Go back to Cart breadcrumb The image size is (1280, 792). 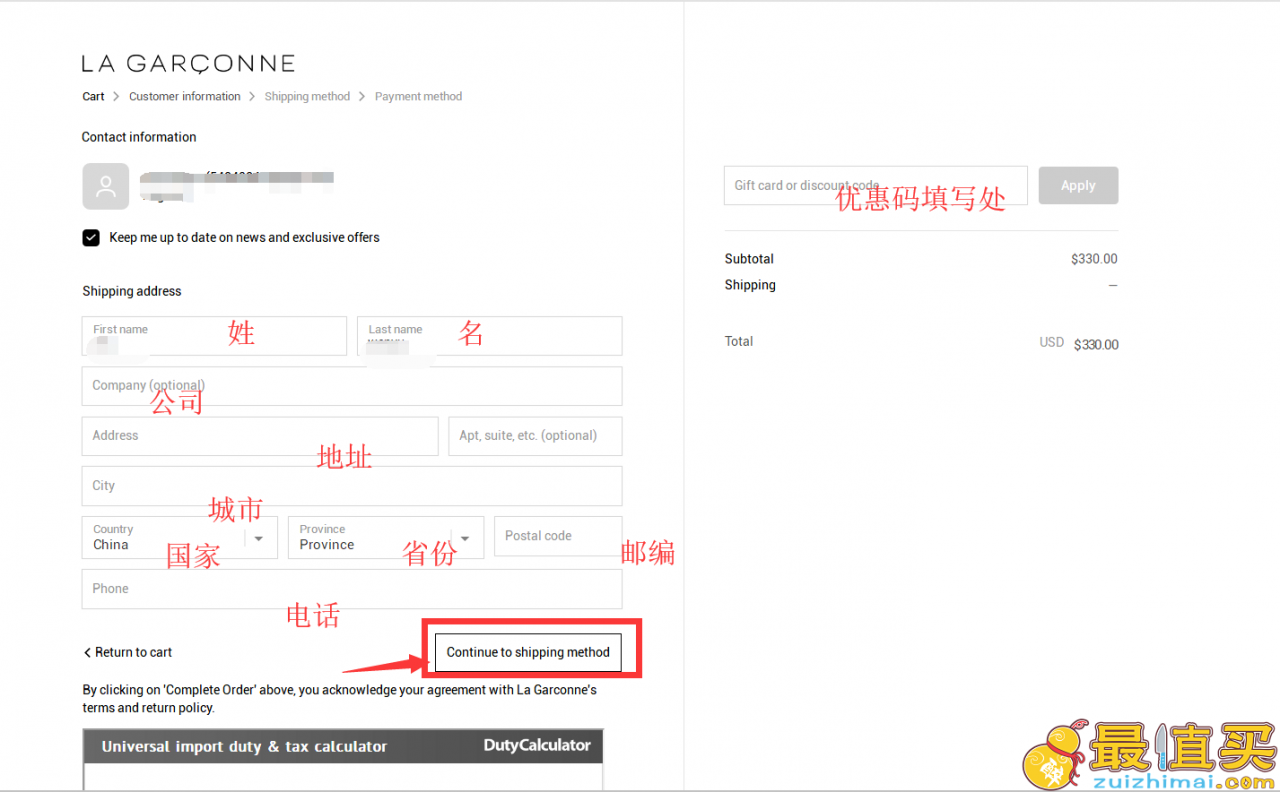[93, 97]
